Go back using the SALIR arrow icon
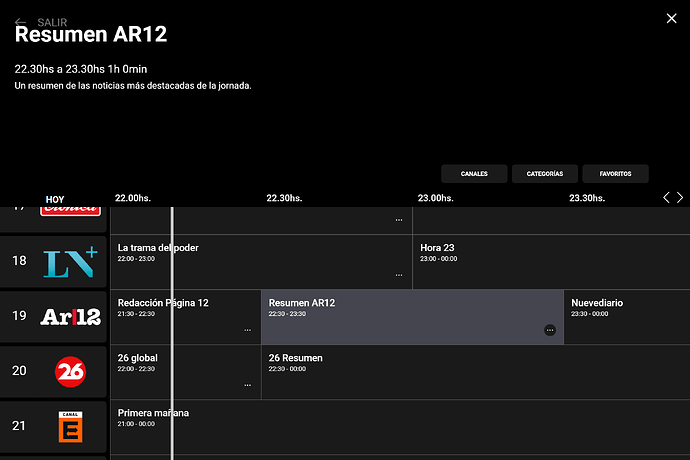Viewport: 690px width, 460px height. pos(20,22)
